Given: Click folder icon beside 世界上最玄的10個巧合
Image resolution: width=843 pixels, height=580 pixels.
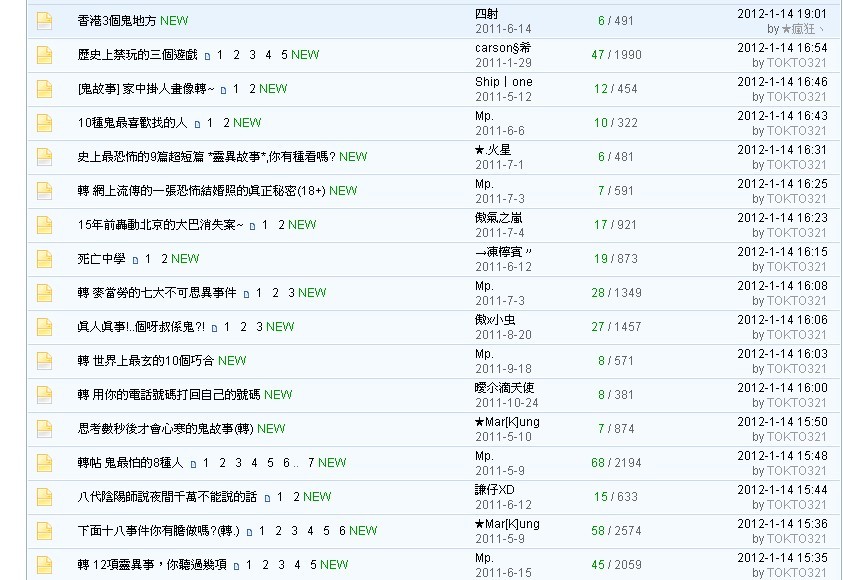Looking at the screenshot, I should tap(44, 361).
